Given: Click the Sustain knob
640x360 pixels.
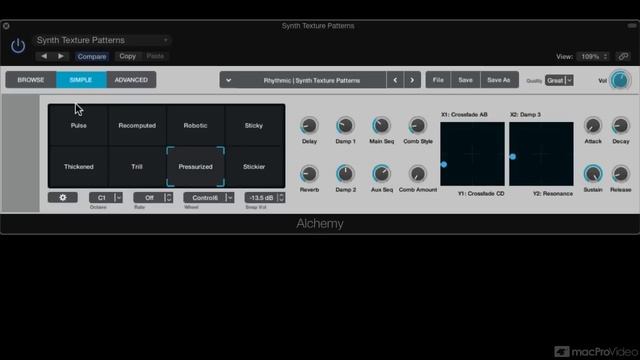Looking at the screenshot, I should click(593, 174).
